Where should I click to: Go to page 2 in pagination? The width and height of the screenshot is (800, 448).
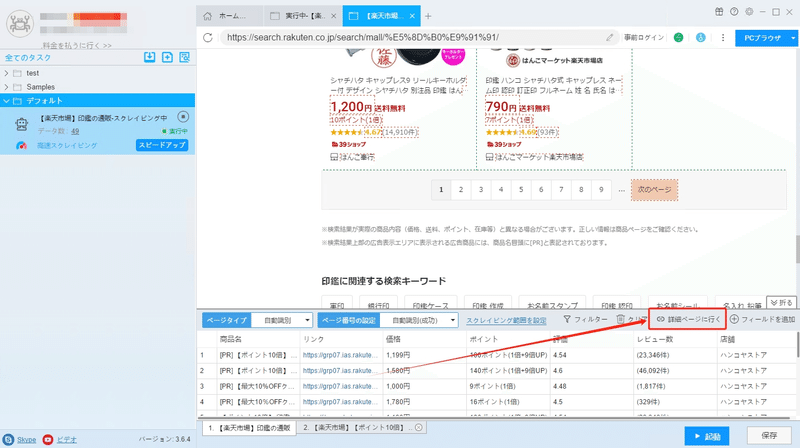tap(461, 190)
